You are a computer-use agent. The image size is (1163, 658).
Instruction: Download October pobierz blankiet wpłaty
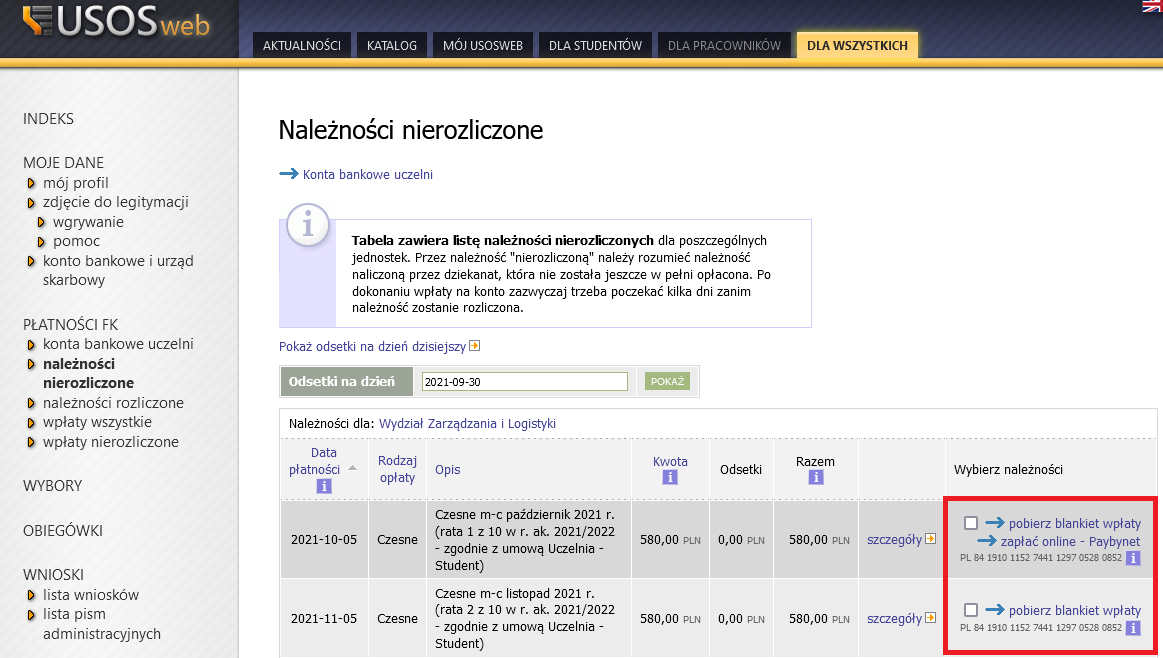pos(1075,523)
